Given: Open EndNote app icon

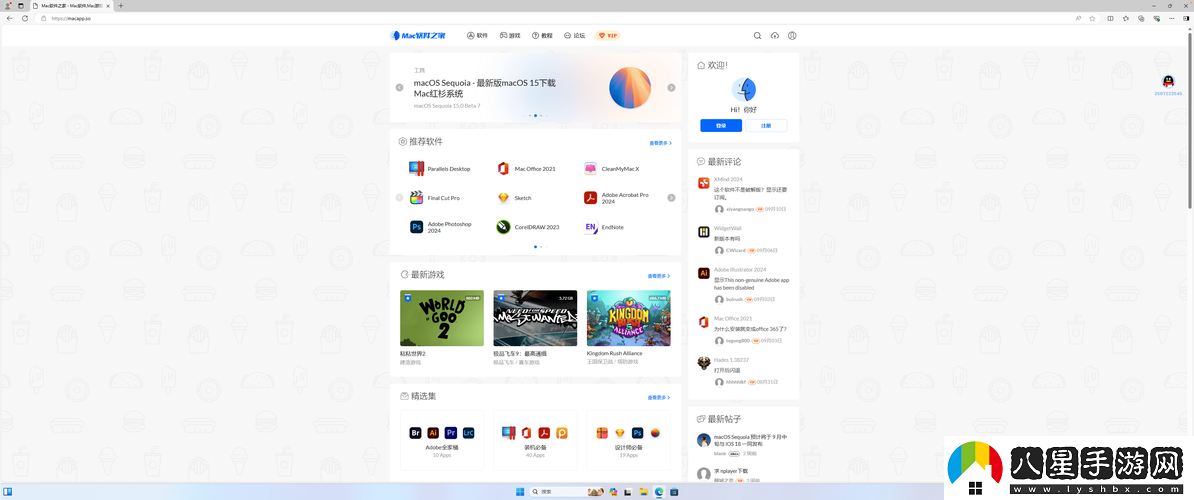Looking at the screenshot, I should tap(590, 227).
